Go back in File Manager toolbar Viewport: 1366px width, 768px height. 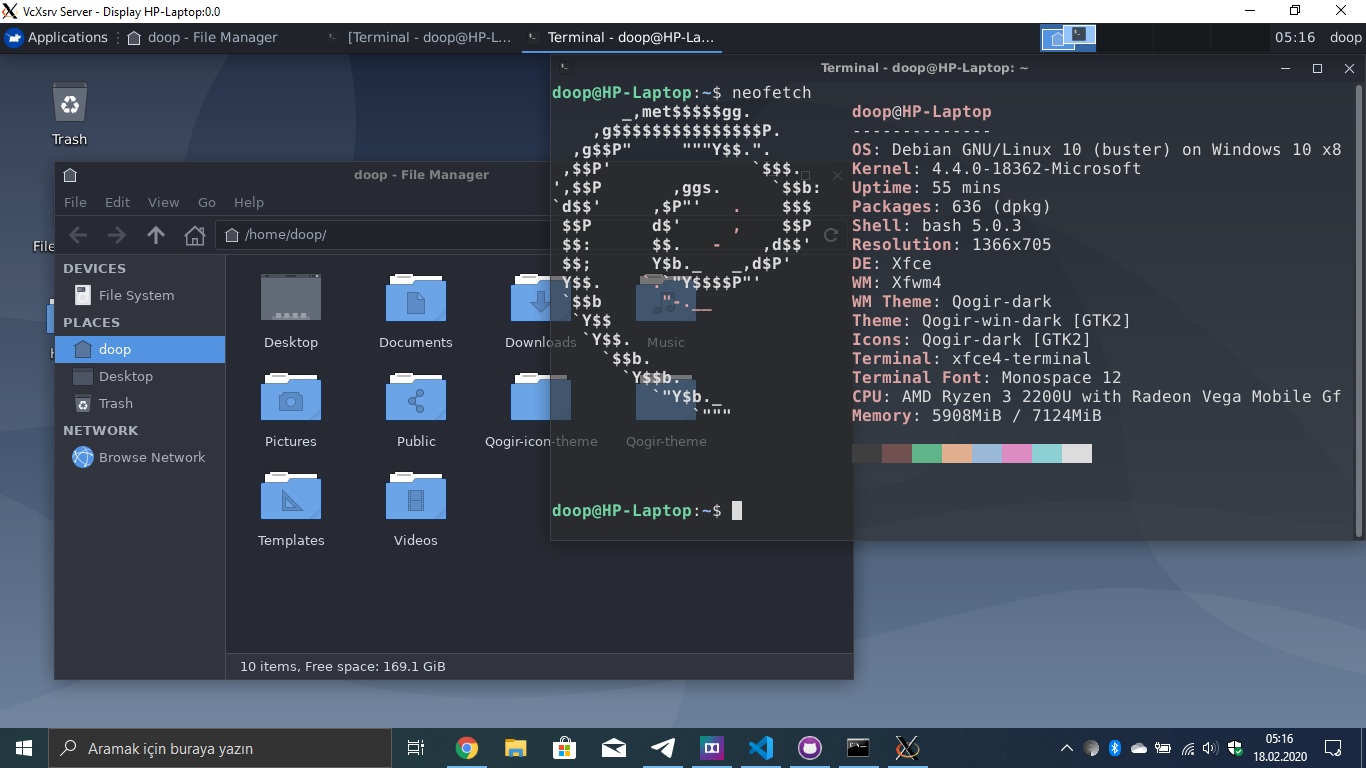tap(78, 235)
